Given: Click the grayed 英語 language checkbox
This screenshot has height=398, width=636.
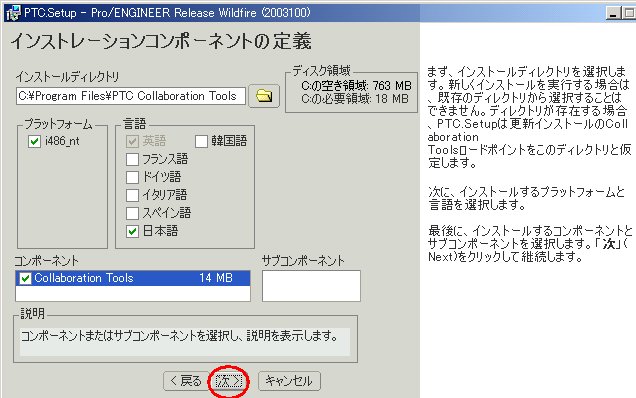Looking at the screenshot, I should pyautogui.click(x=132, y=142).
